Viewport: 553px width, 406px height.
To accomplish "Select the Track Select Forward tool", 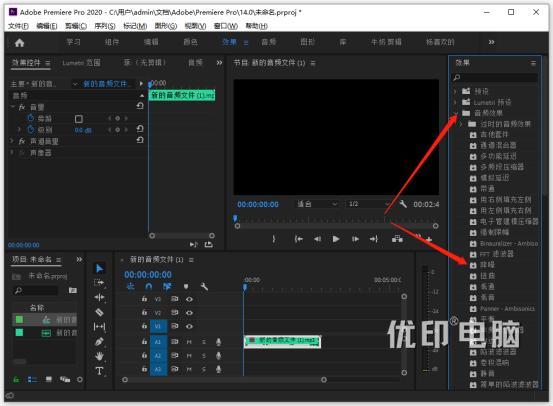I will [x=99, y=283].
